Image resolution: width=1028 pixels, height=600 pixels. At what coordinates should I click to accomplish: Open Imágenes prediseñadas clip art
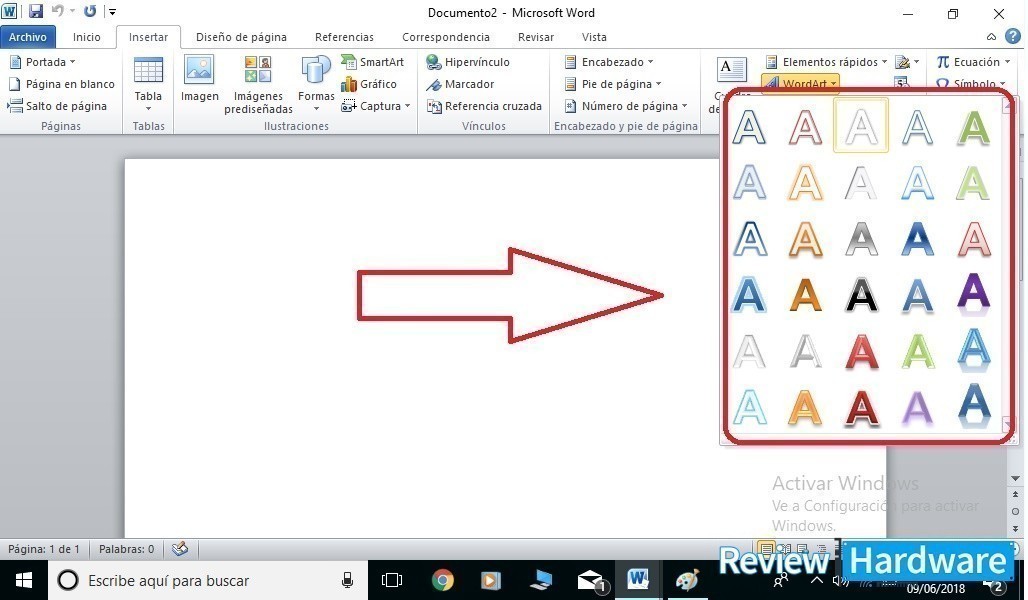[x=258, y=85]
